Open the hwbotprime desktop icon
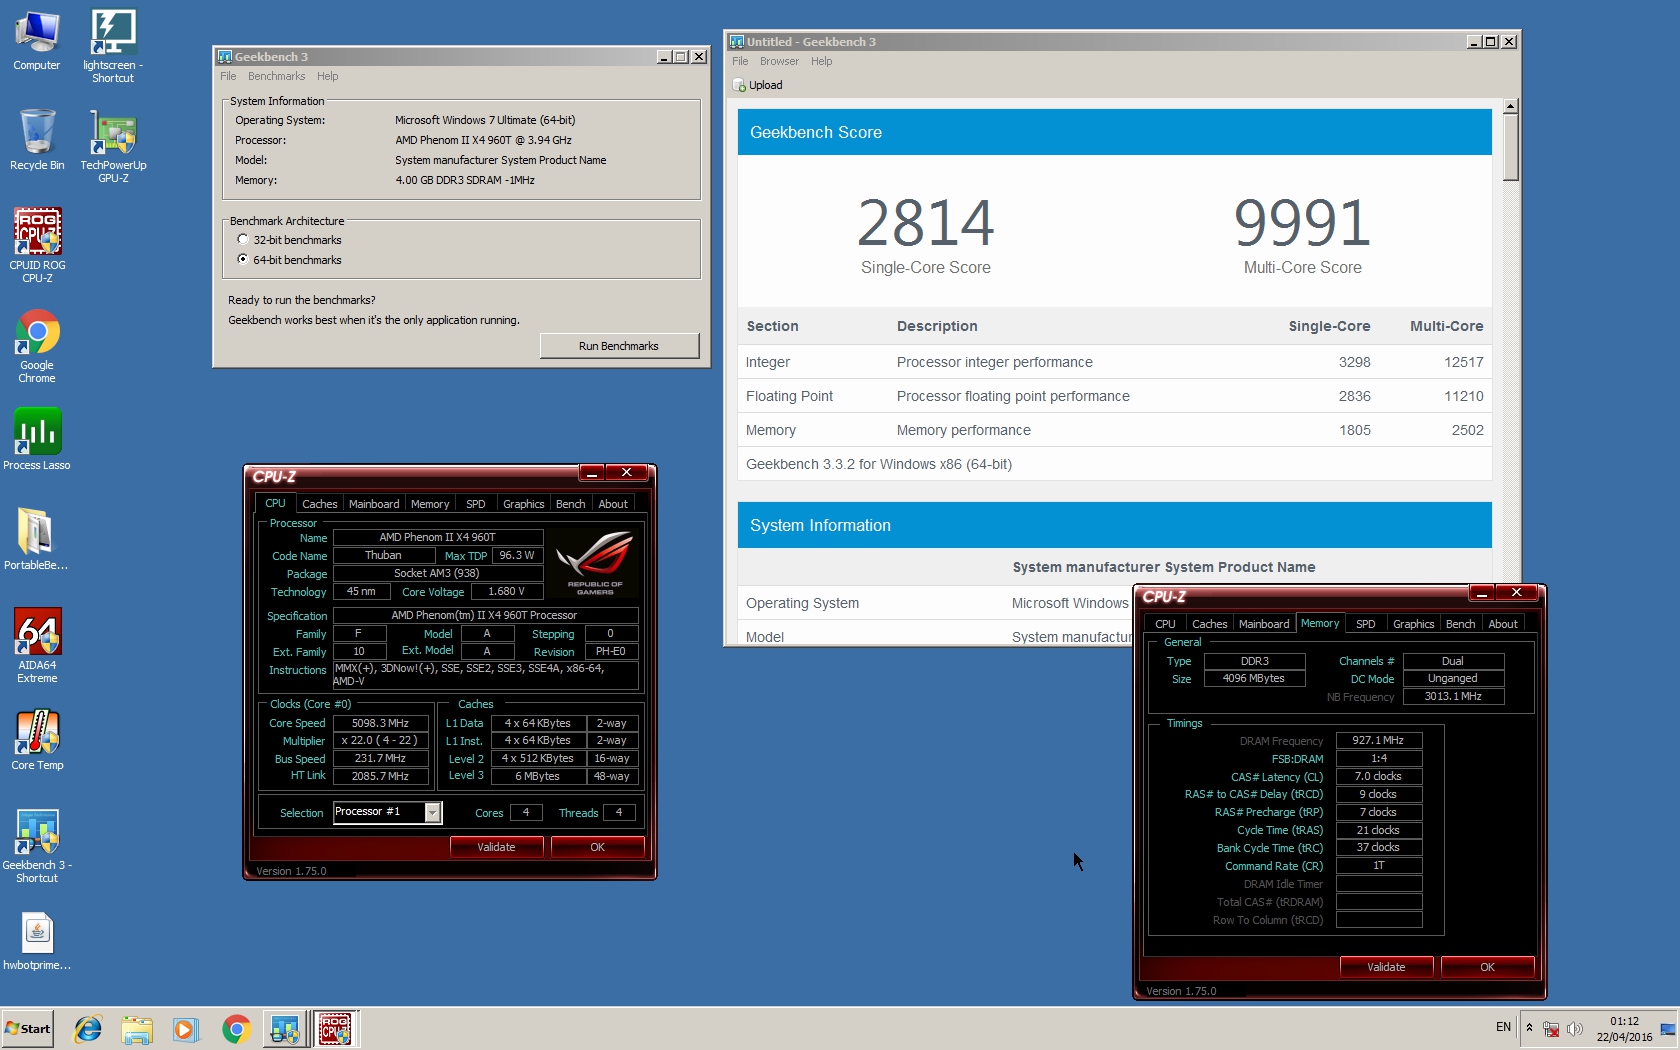The height and width of the screenshot is (1050, 1680). tap(37, 940)
